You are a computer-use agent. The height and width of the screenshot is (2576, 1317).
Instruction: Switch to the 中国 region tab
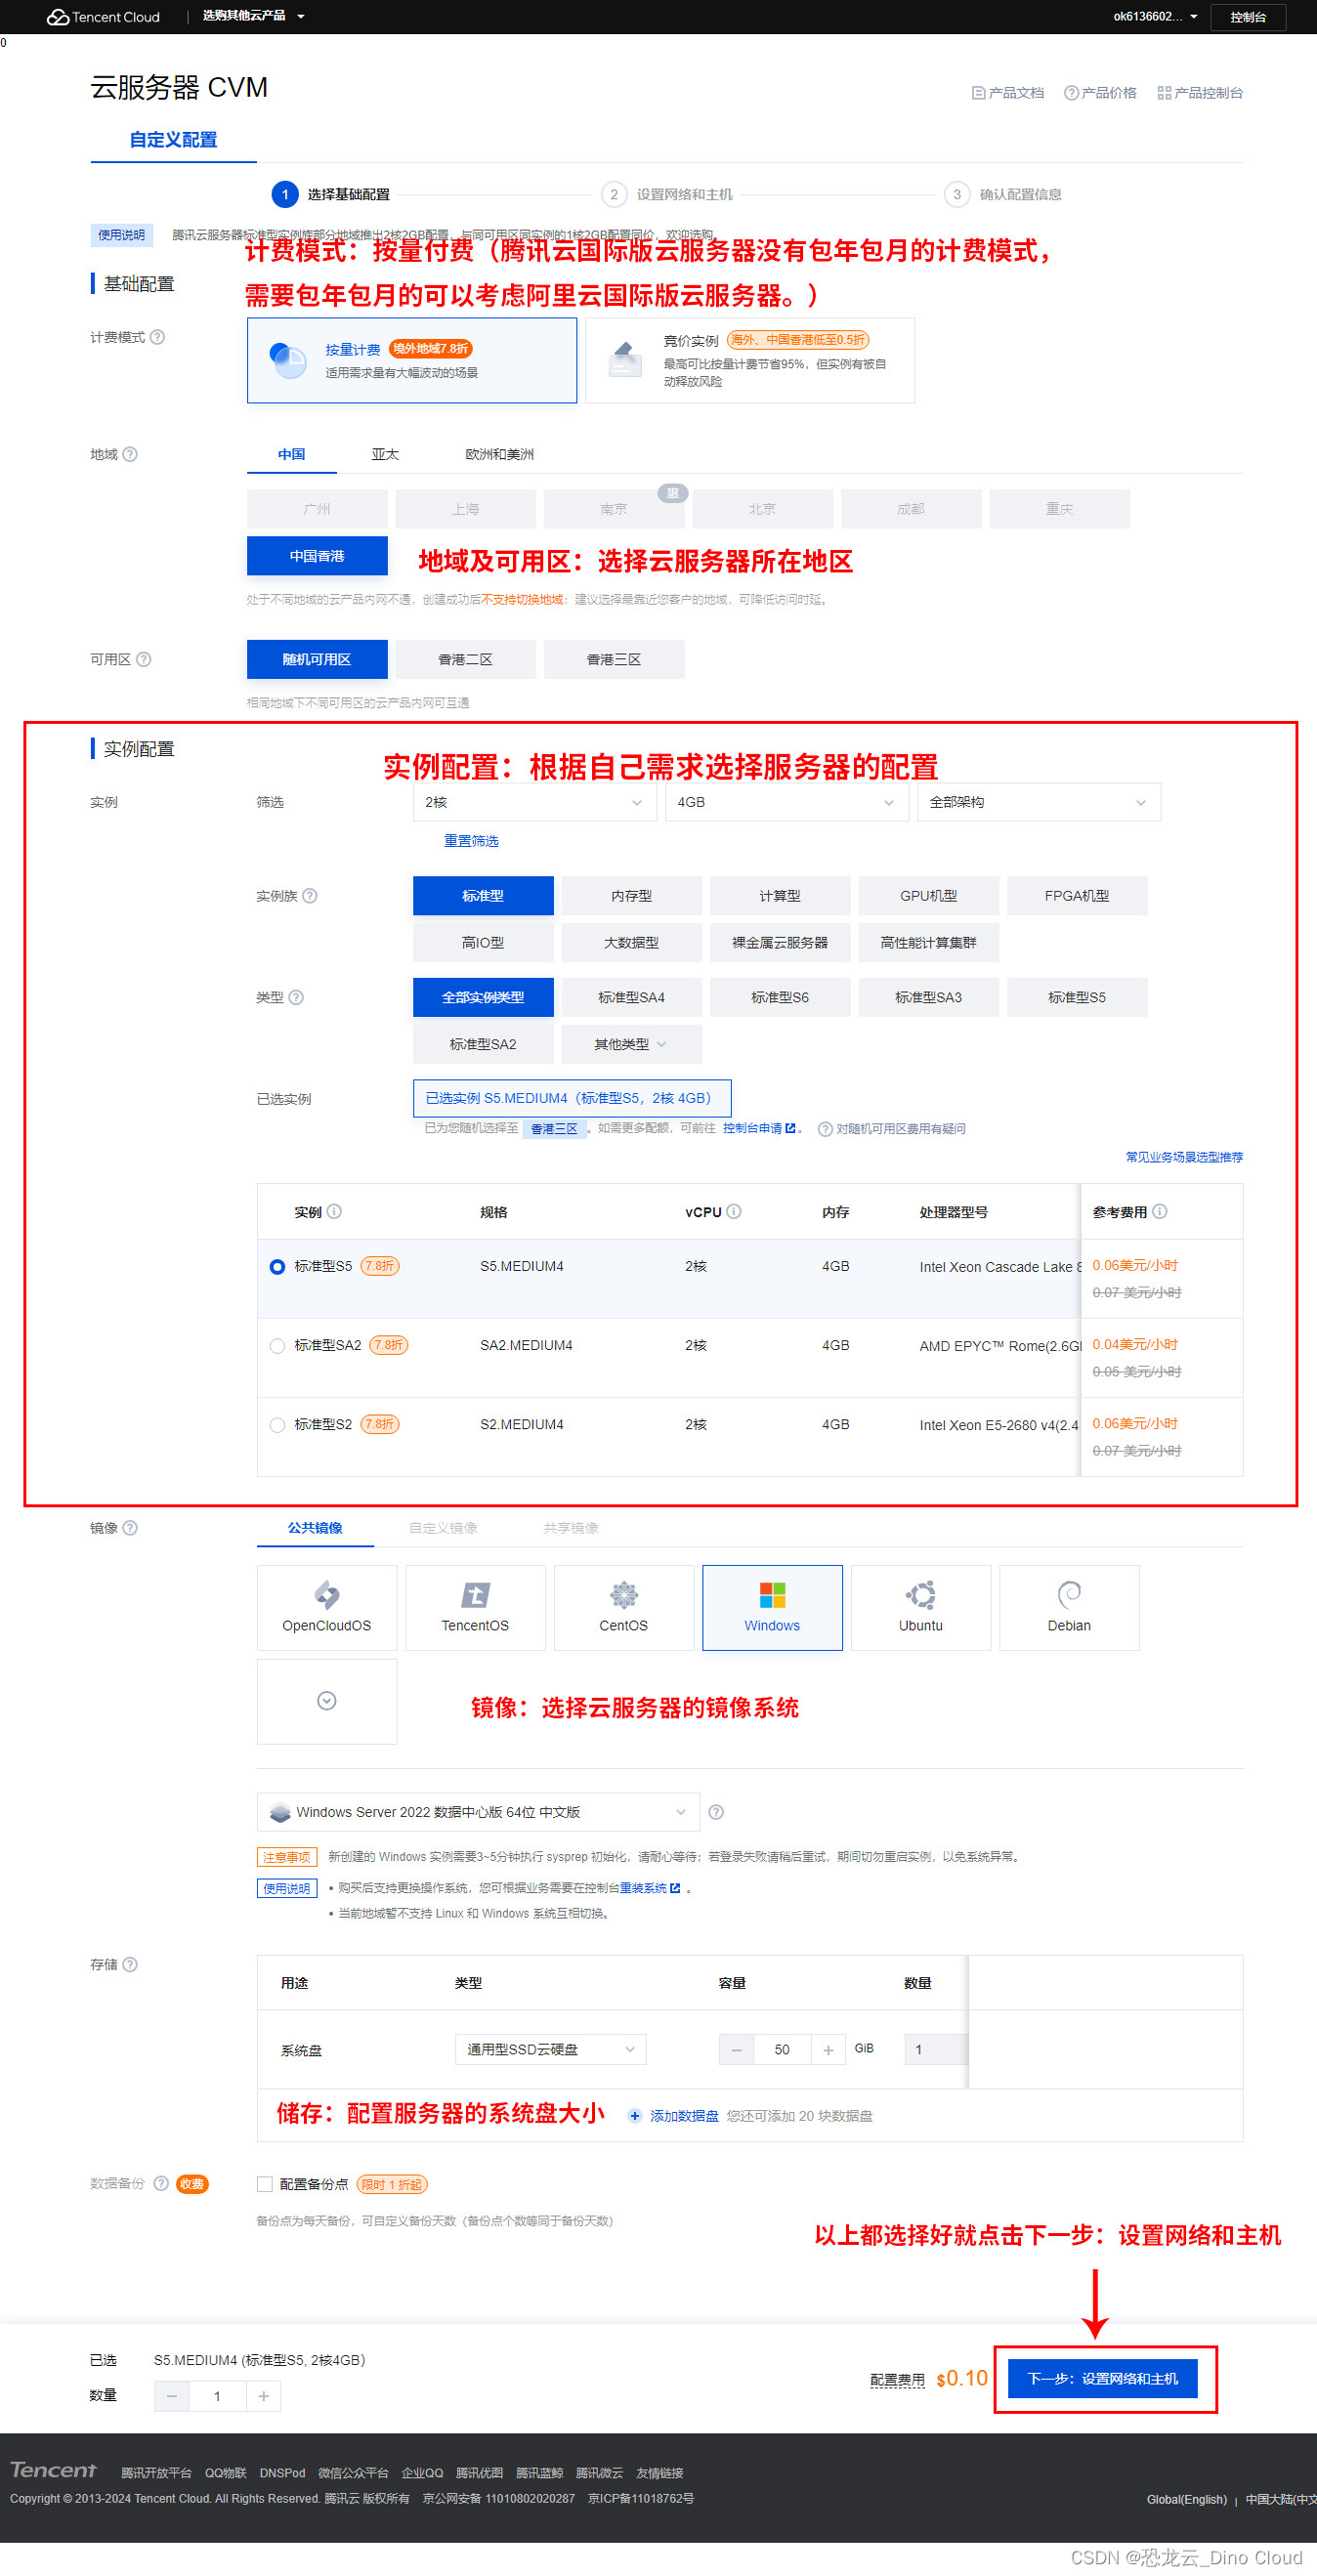point(292,454)
